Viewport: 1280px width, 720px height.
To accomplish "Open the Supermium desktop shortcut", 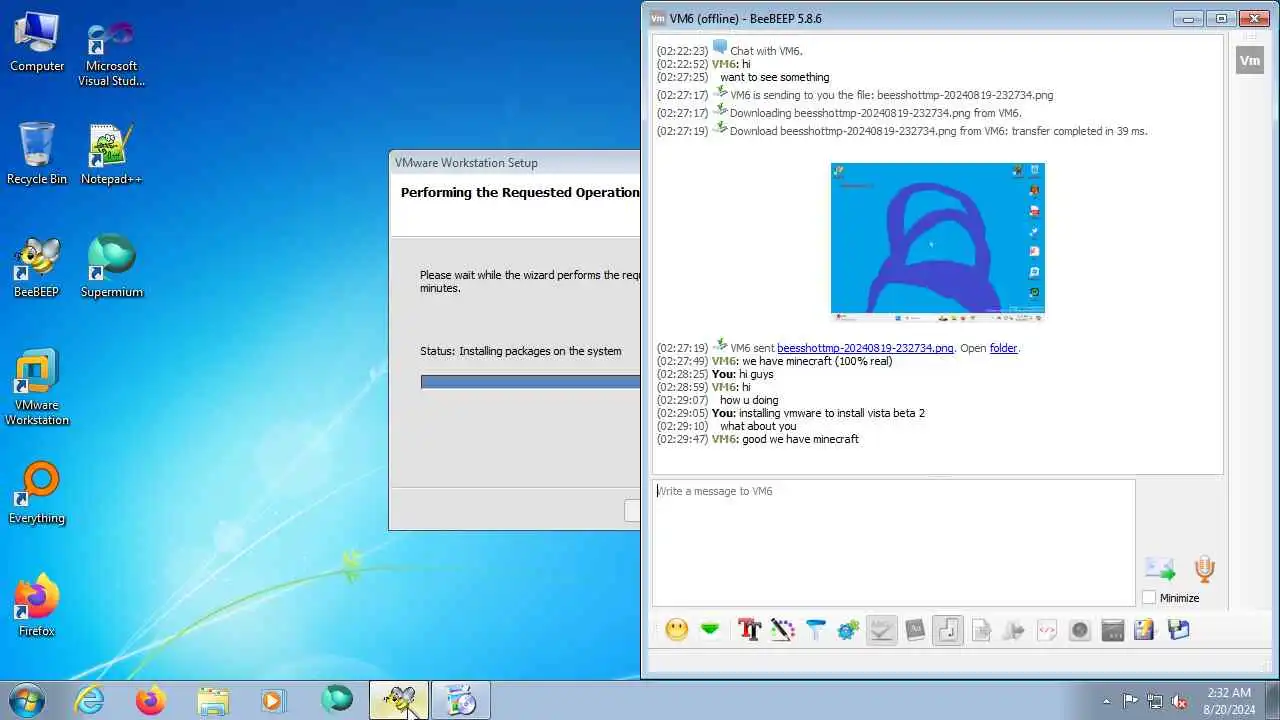I will pyautogui.click(x=112, y=267).
